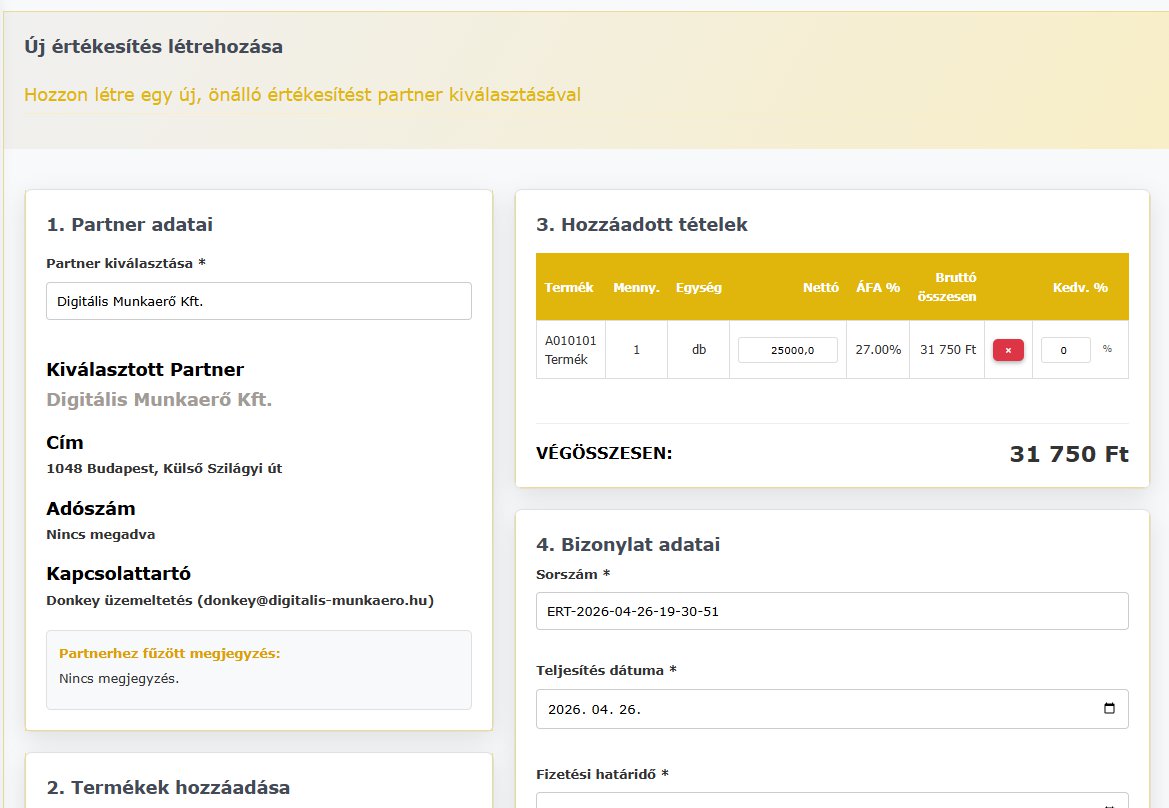Edit the Nettó value of 25000,0
Screen dimensions: 1169x808
pos(787,349)
